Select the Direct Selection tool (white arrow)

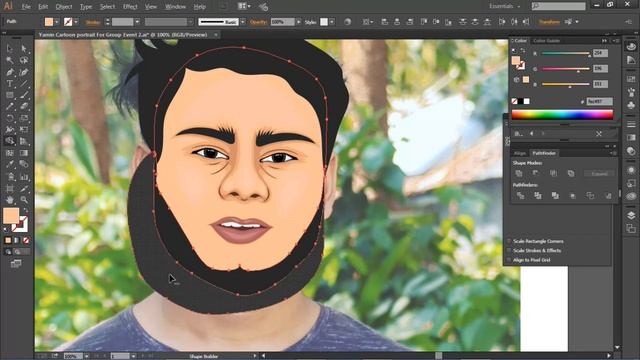click(x=24, y=49)
